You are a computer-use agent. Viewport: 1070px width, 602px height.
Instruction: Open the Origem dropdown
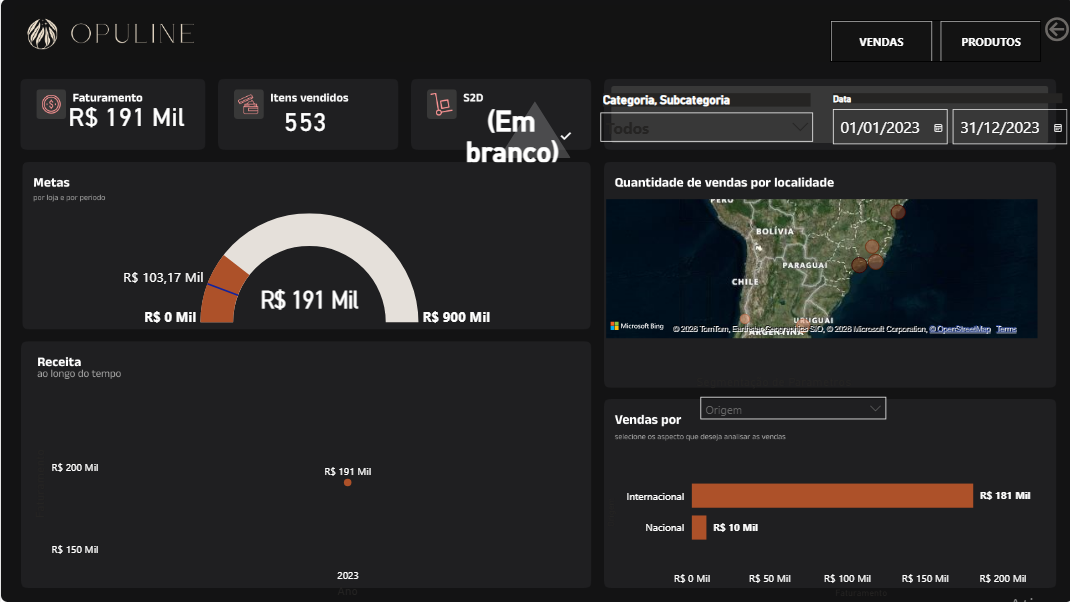pos(793,408)
